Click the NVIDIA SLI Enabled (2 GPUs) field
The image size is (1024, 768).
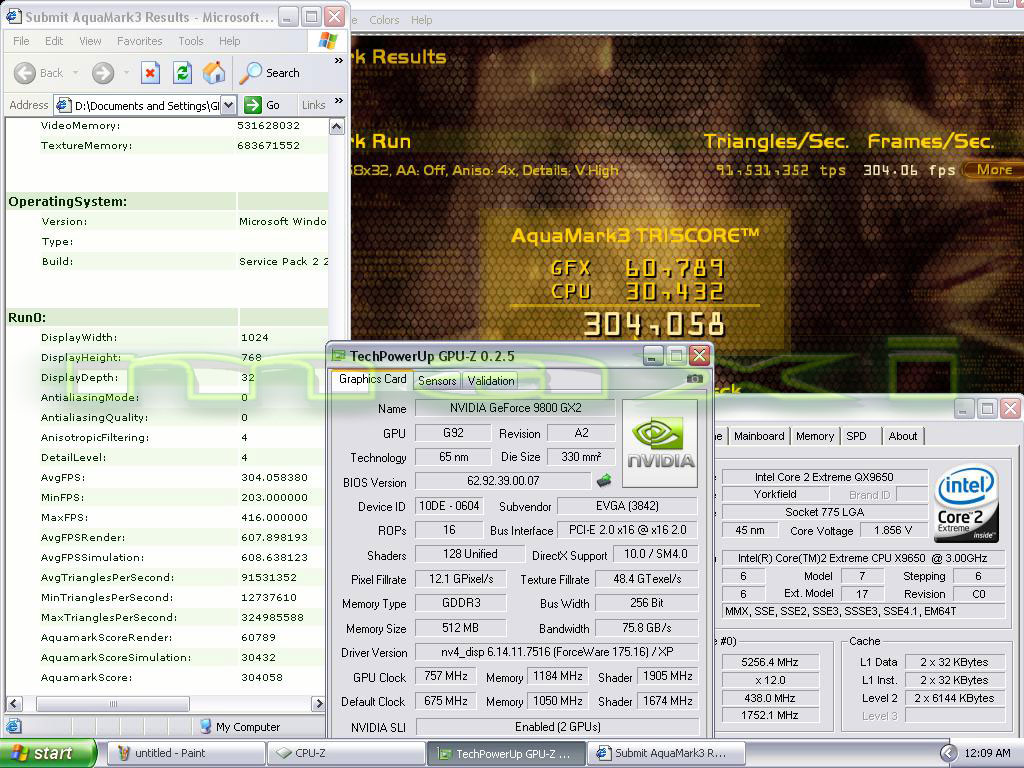click(557, 726)
